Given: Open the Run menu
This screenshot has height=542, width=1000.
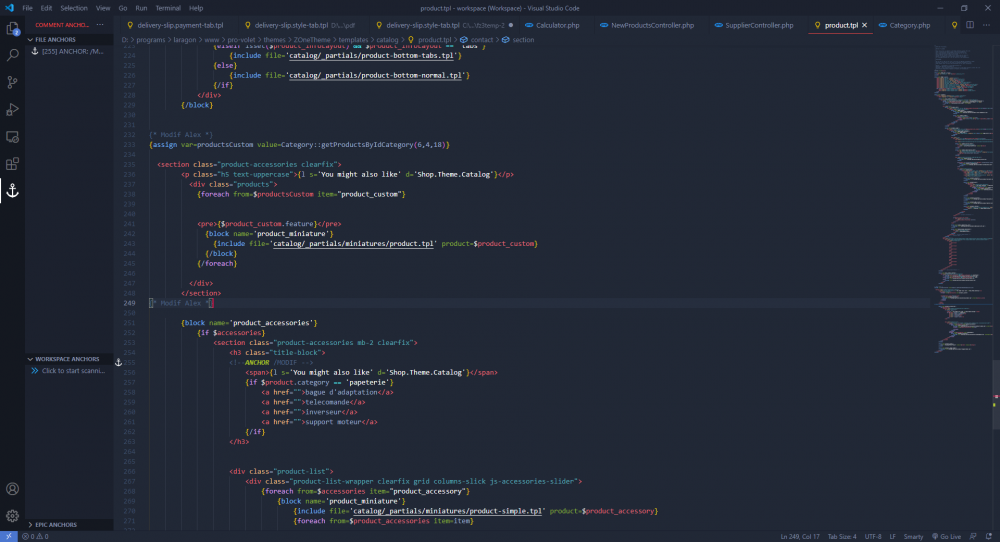Looking at the screenshot, I should coord(141,8).
